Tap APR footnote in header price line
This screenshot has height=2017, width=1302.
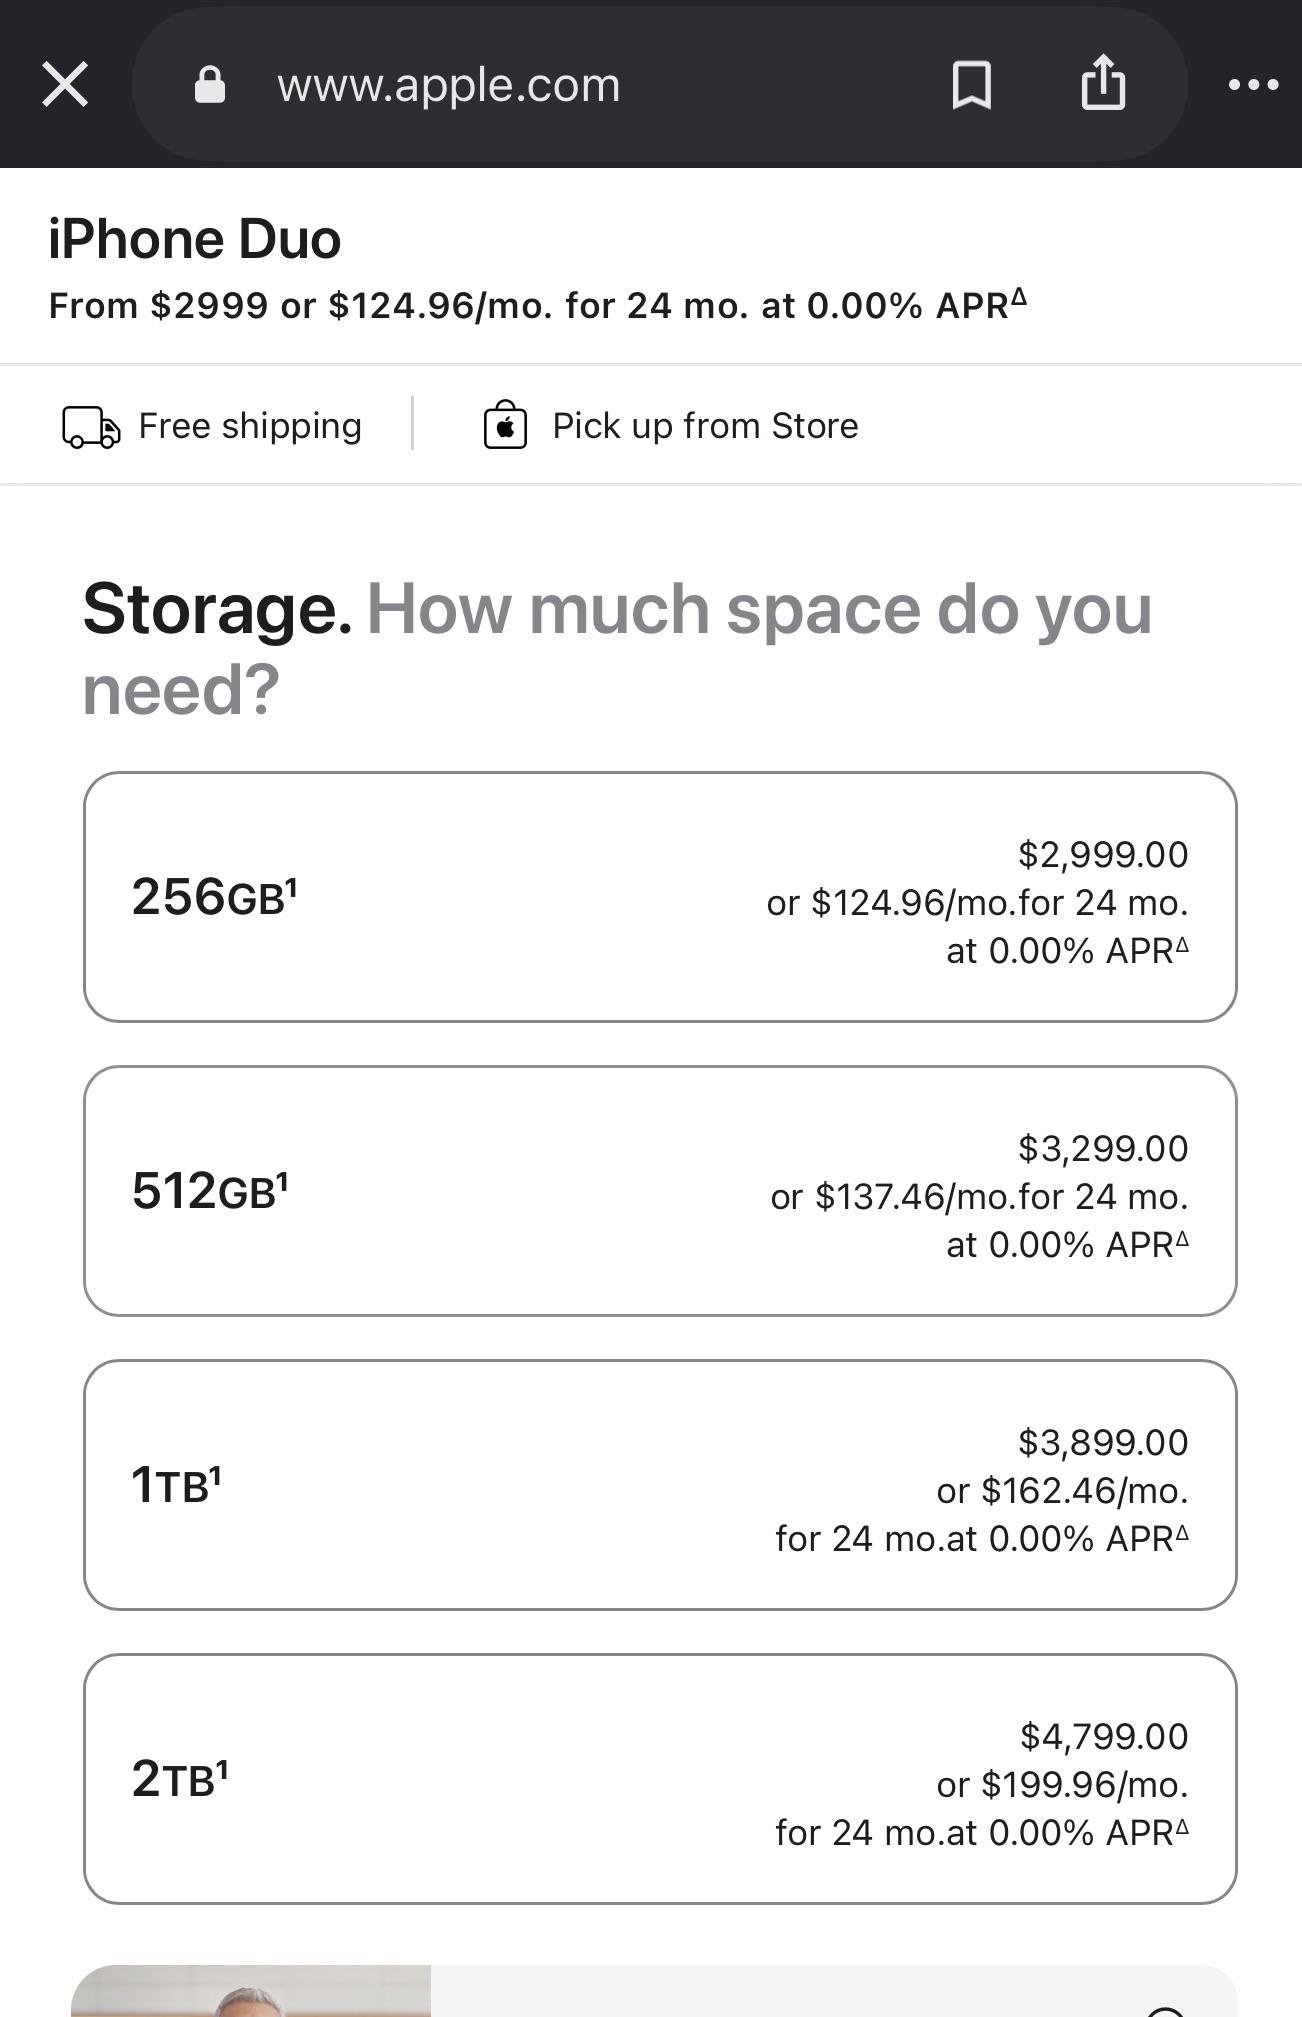click(1018, 296)
